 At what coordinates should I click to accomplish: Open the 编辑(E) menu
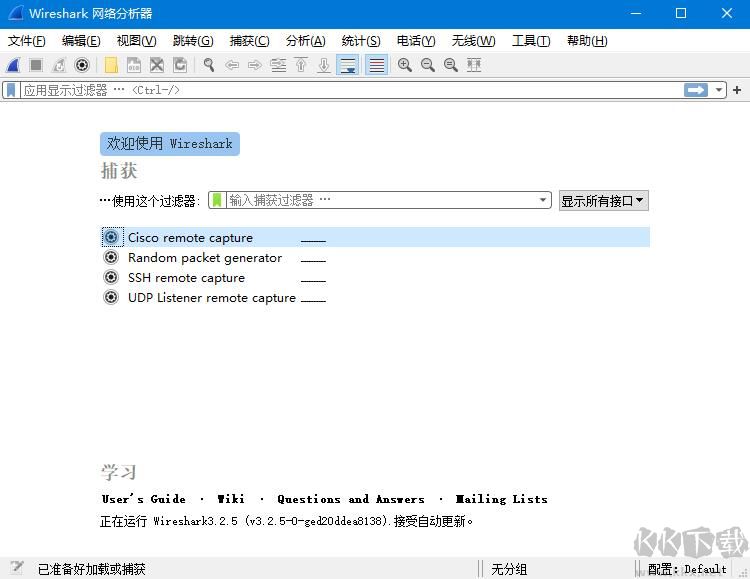tap(81, 41)
